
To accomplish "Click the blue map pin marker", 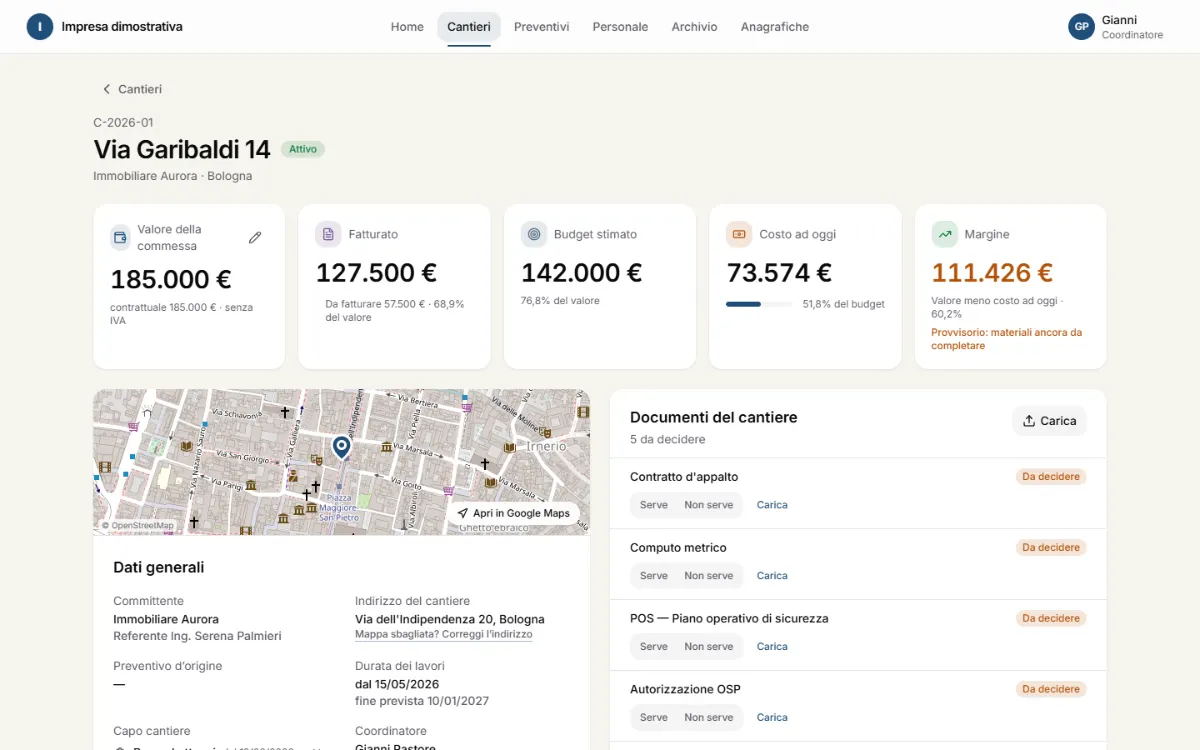I will pyautogui.click(x=342, y=447).
